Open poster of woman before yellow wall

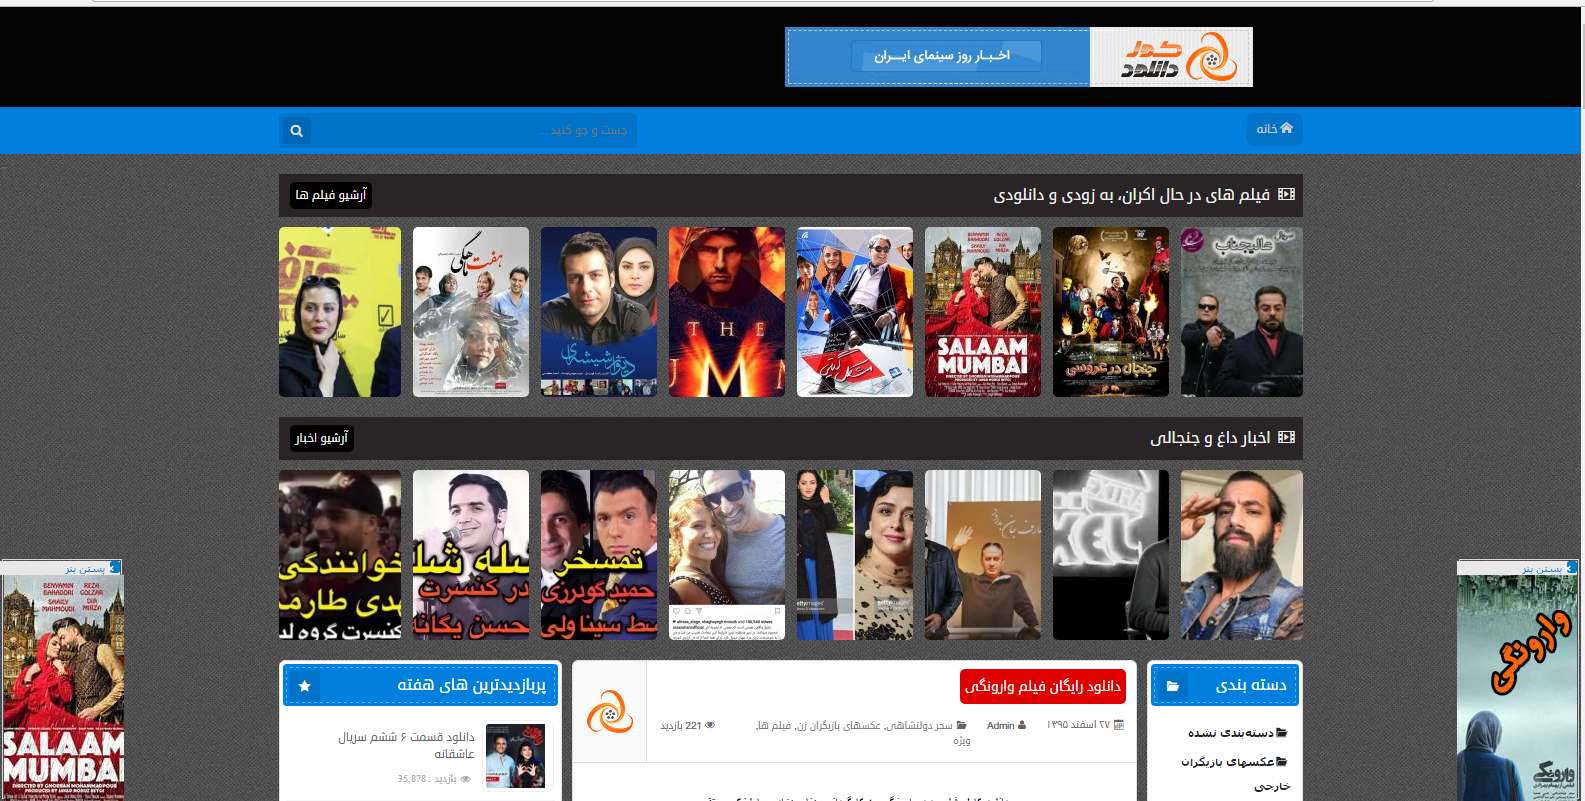[340, 312]
